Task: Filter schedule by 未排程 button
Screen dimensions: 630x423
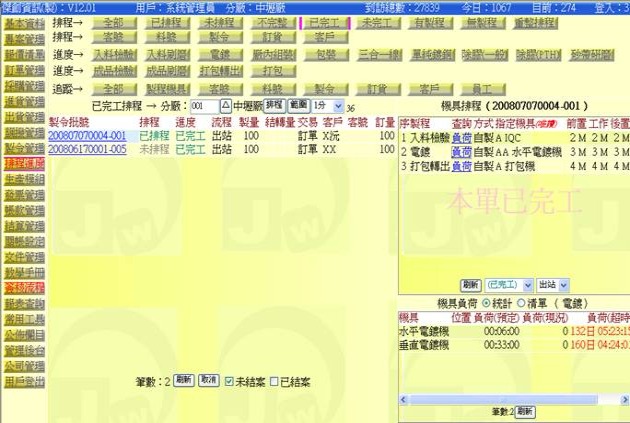Action: (x=218, y=21)
